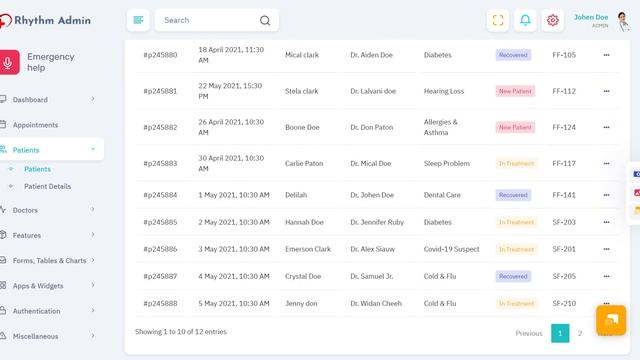This screenshot has width=640, height=360.
Task: Click the Dashboard sidebar icon
Action: pos(3,99)
